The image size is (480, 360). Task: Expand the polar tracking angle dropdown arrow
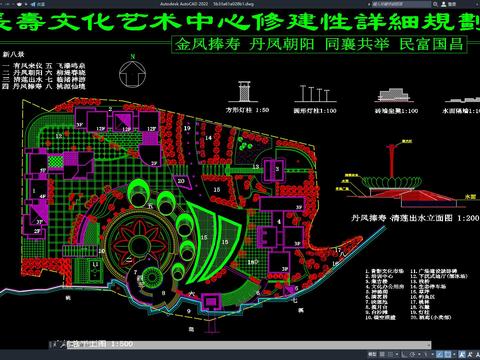(x=419, y=354)
